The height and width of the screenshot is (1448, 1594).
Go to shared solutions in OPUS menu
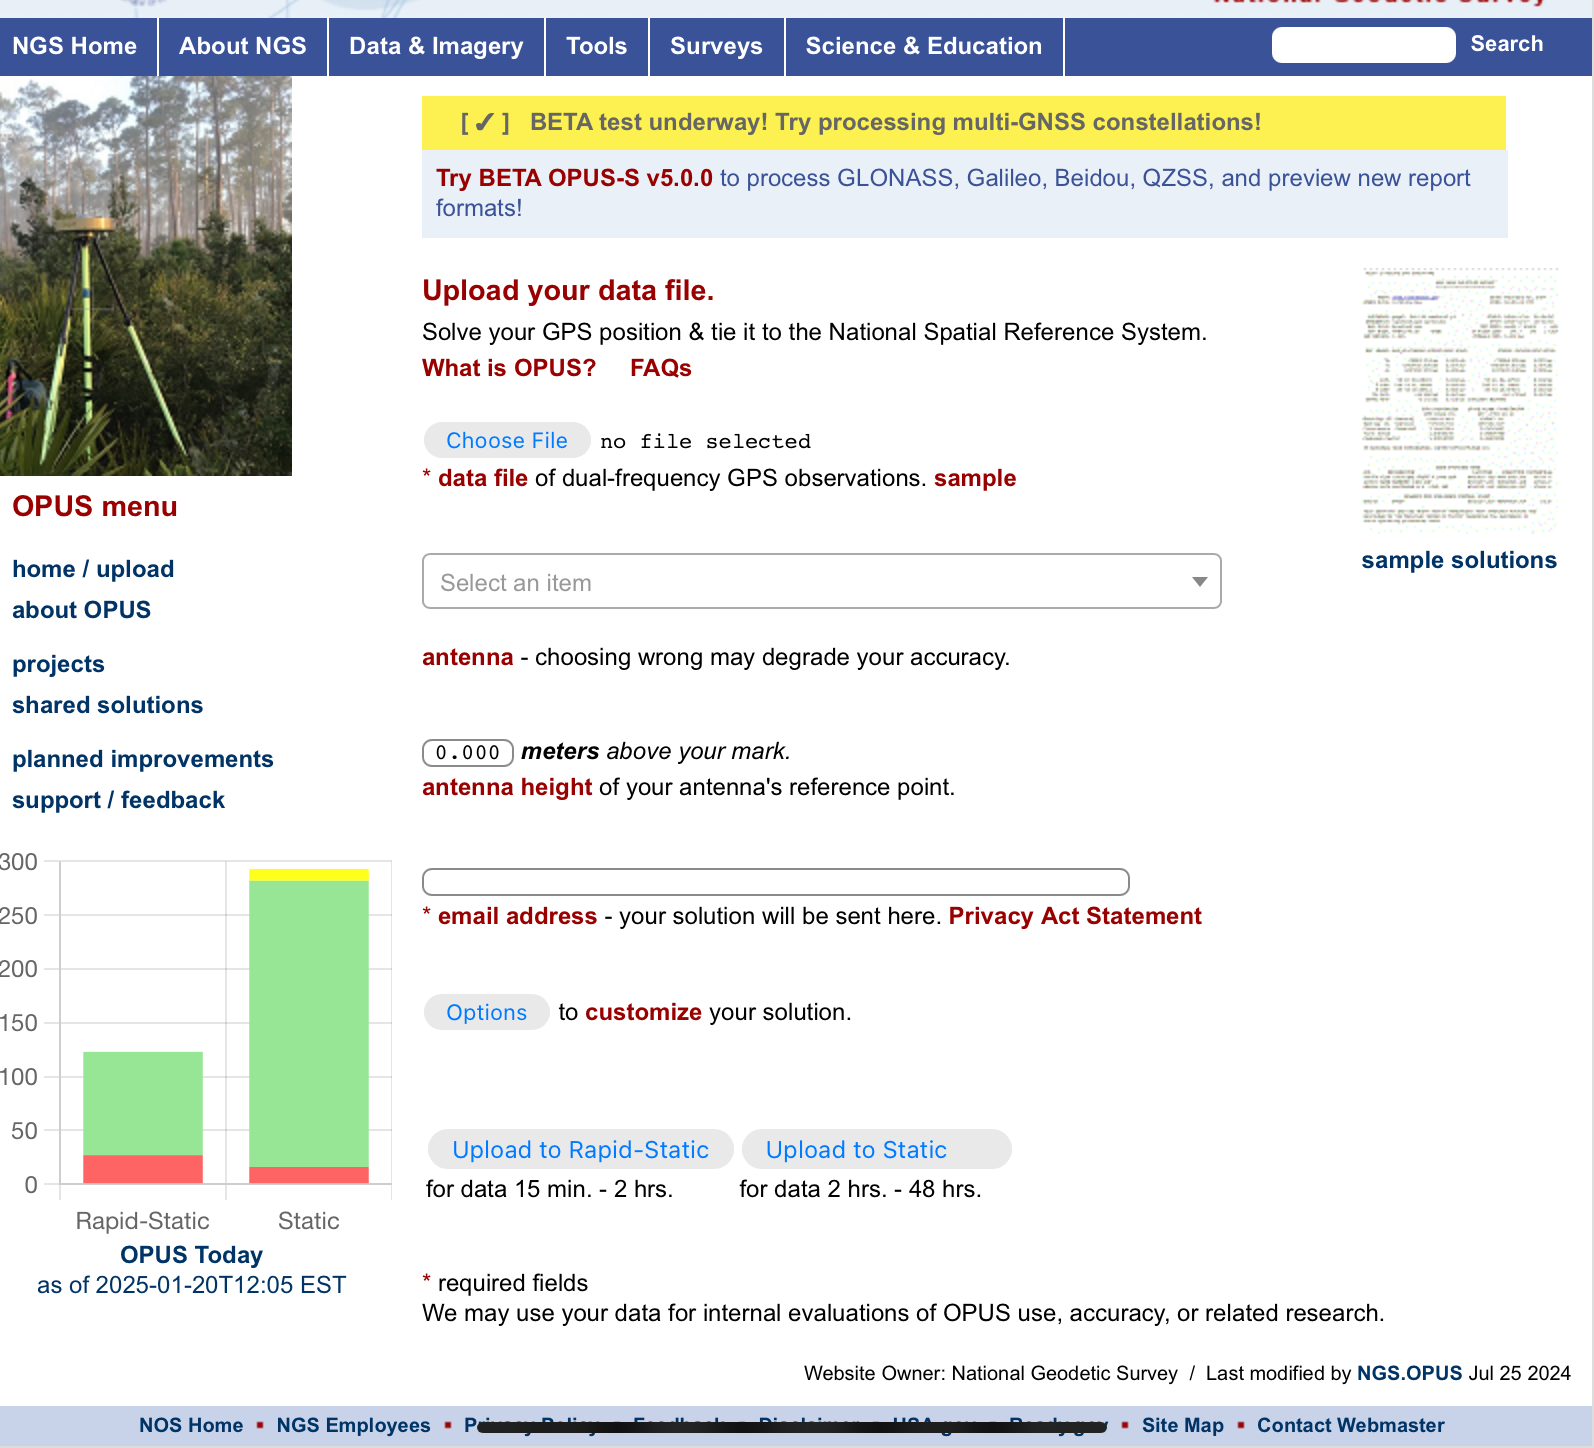coord(108,706)
